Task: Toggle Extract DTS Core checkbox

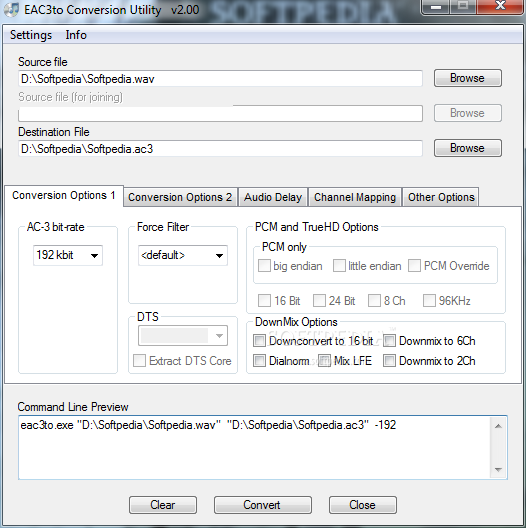Action: click(139, 361)
